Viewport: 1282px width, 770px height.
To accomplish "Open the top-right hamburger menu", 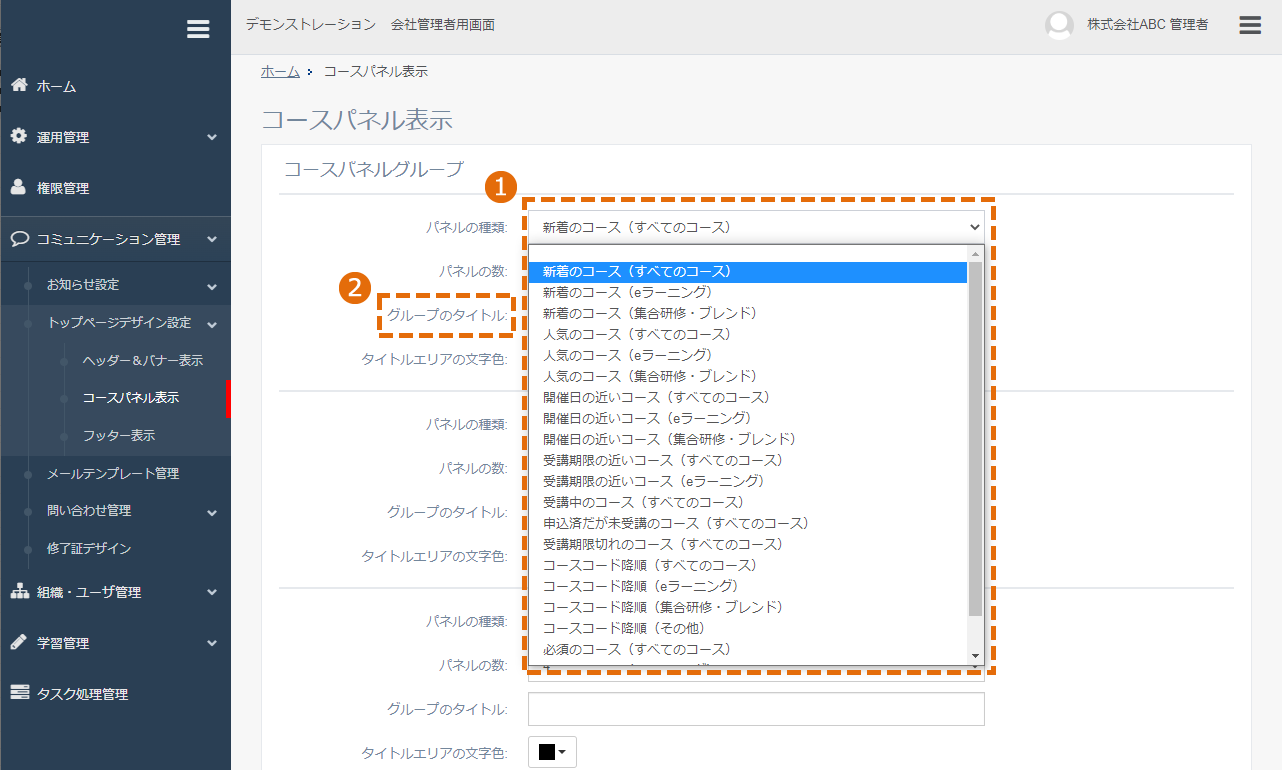I will tap(1250, 25).
